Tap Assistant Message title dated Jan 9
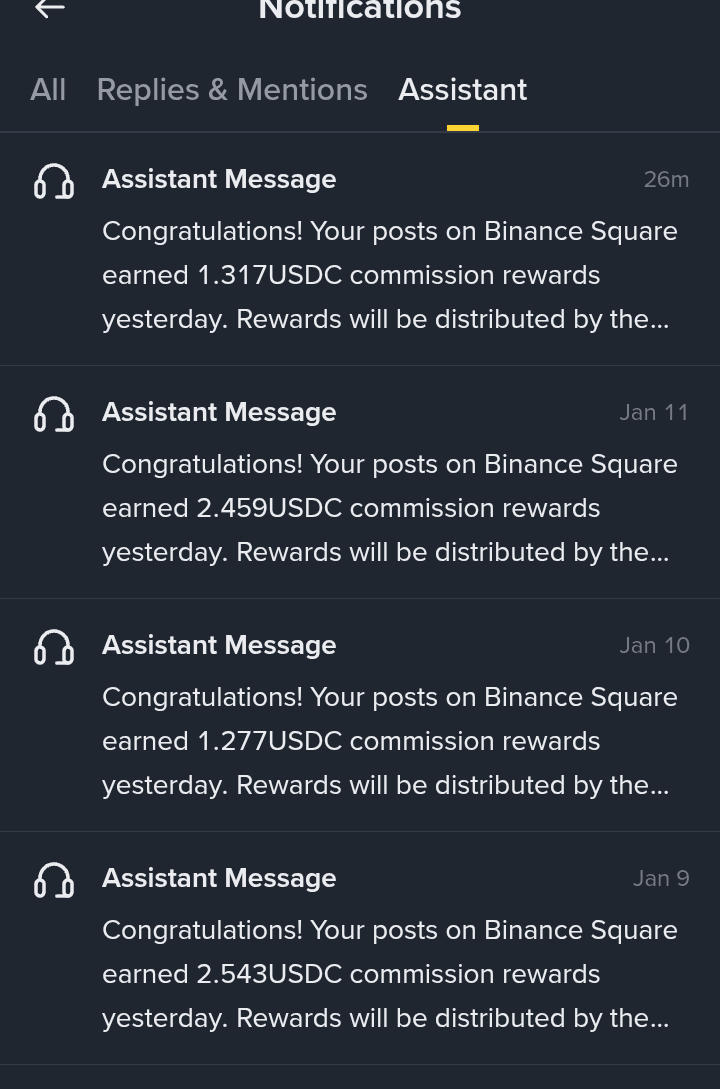Image resolution: width=720 pixels, height=1089 pixels. pyautogui.click(x=219, y=878)
